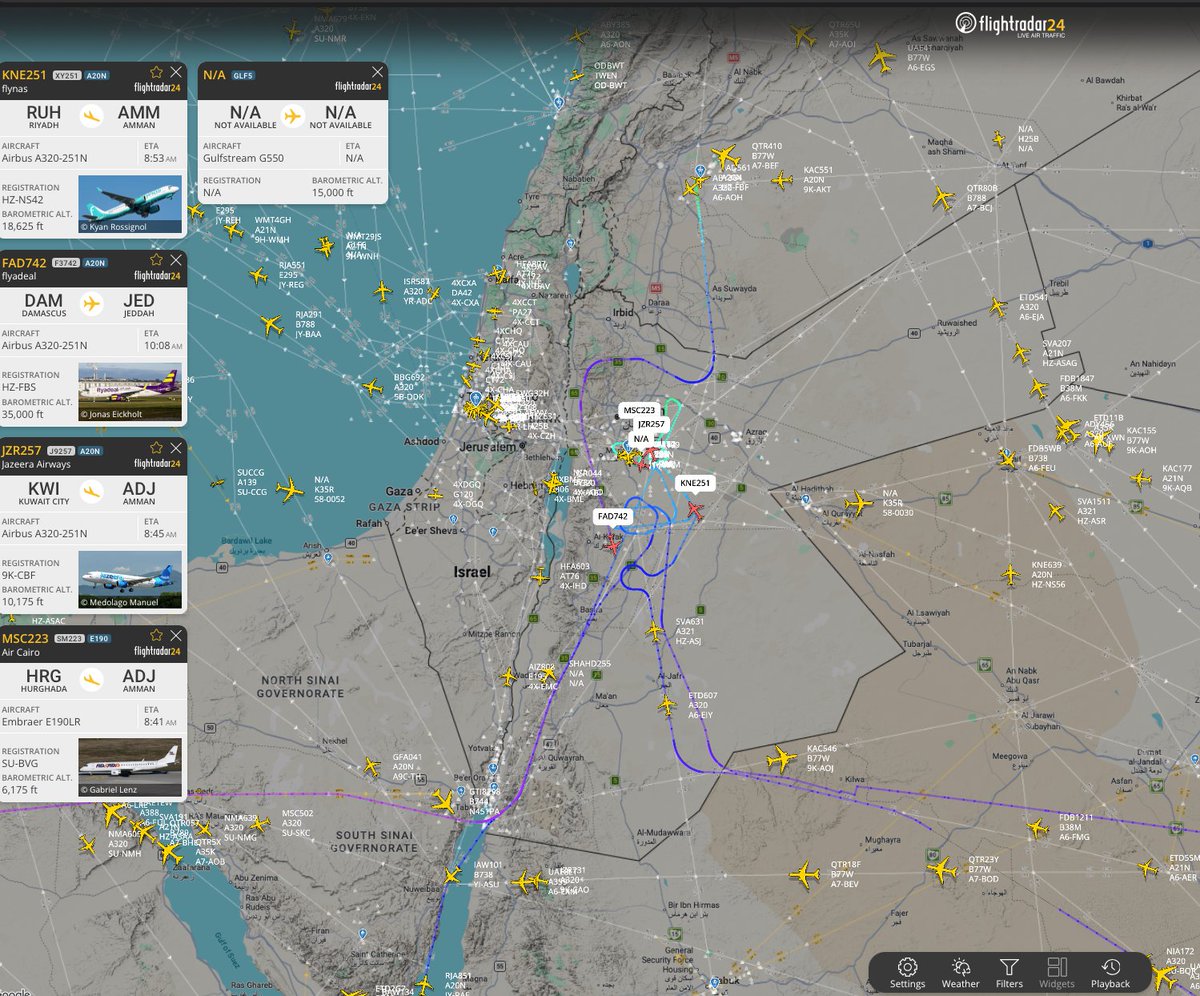Viewport: 1200px width, 996px height.
Task: Click the KNE251 callsign in card header
Action: pos(24,74)
